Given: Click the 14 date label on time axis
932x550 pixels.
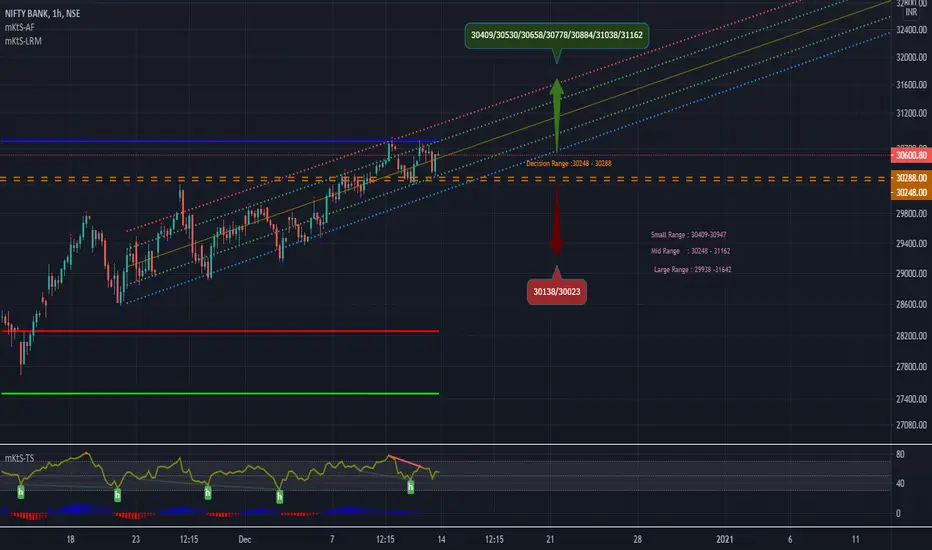Looking at the screenshot, I should coord(441,539).
